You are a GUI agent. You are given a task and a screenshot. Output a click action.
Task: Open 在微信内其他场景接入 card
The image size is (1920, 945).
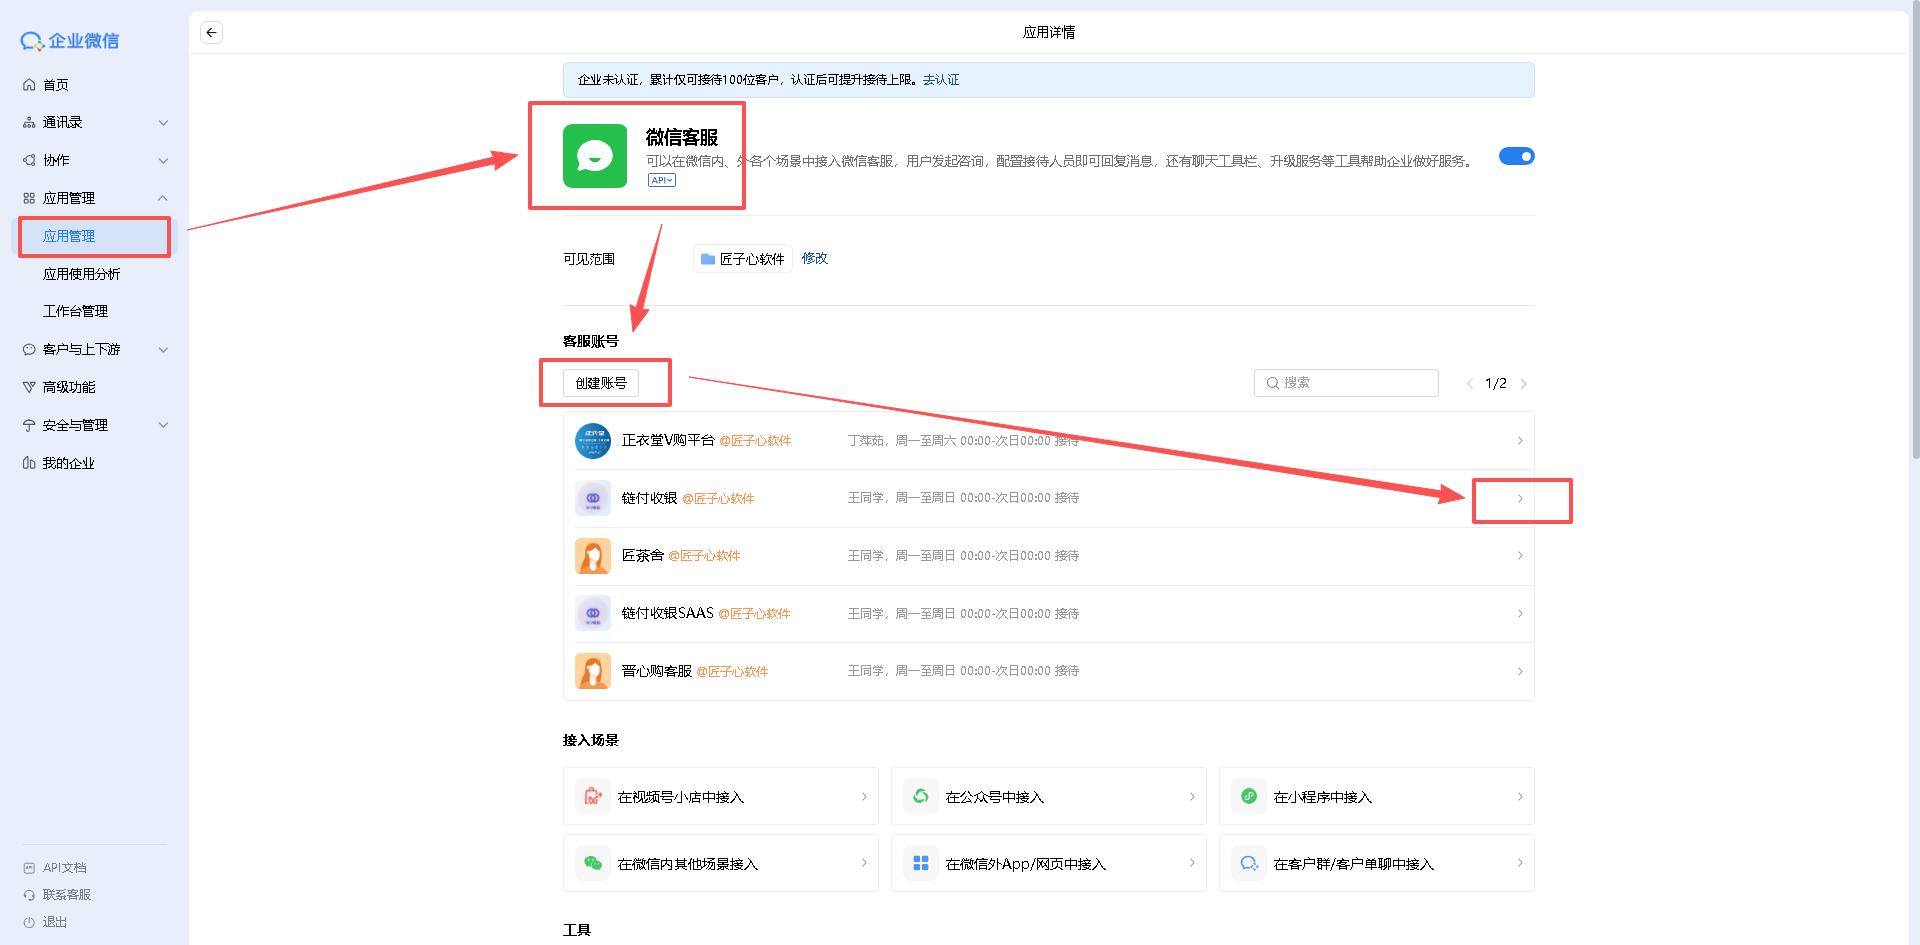721,863
